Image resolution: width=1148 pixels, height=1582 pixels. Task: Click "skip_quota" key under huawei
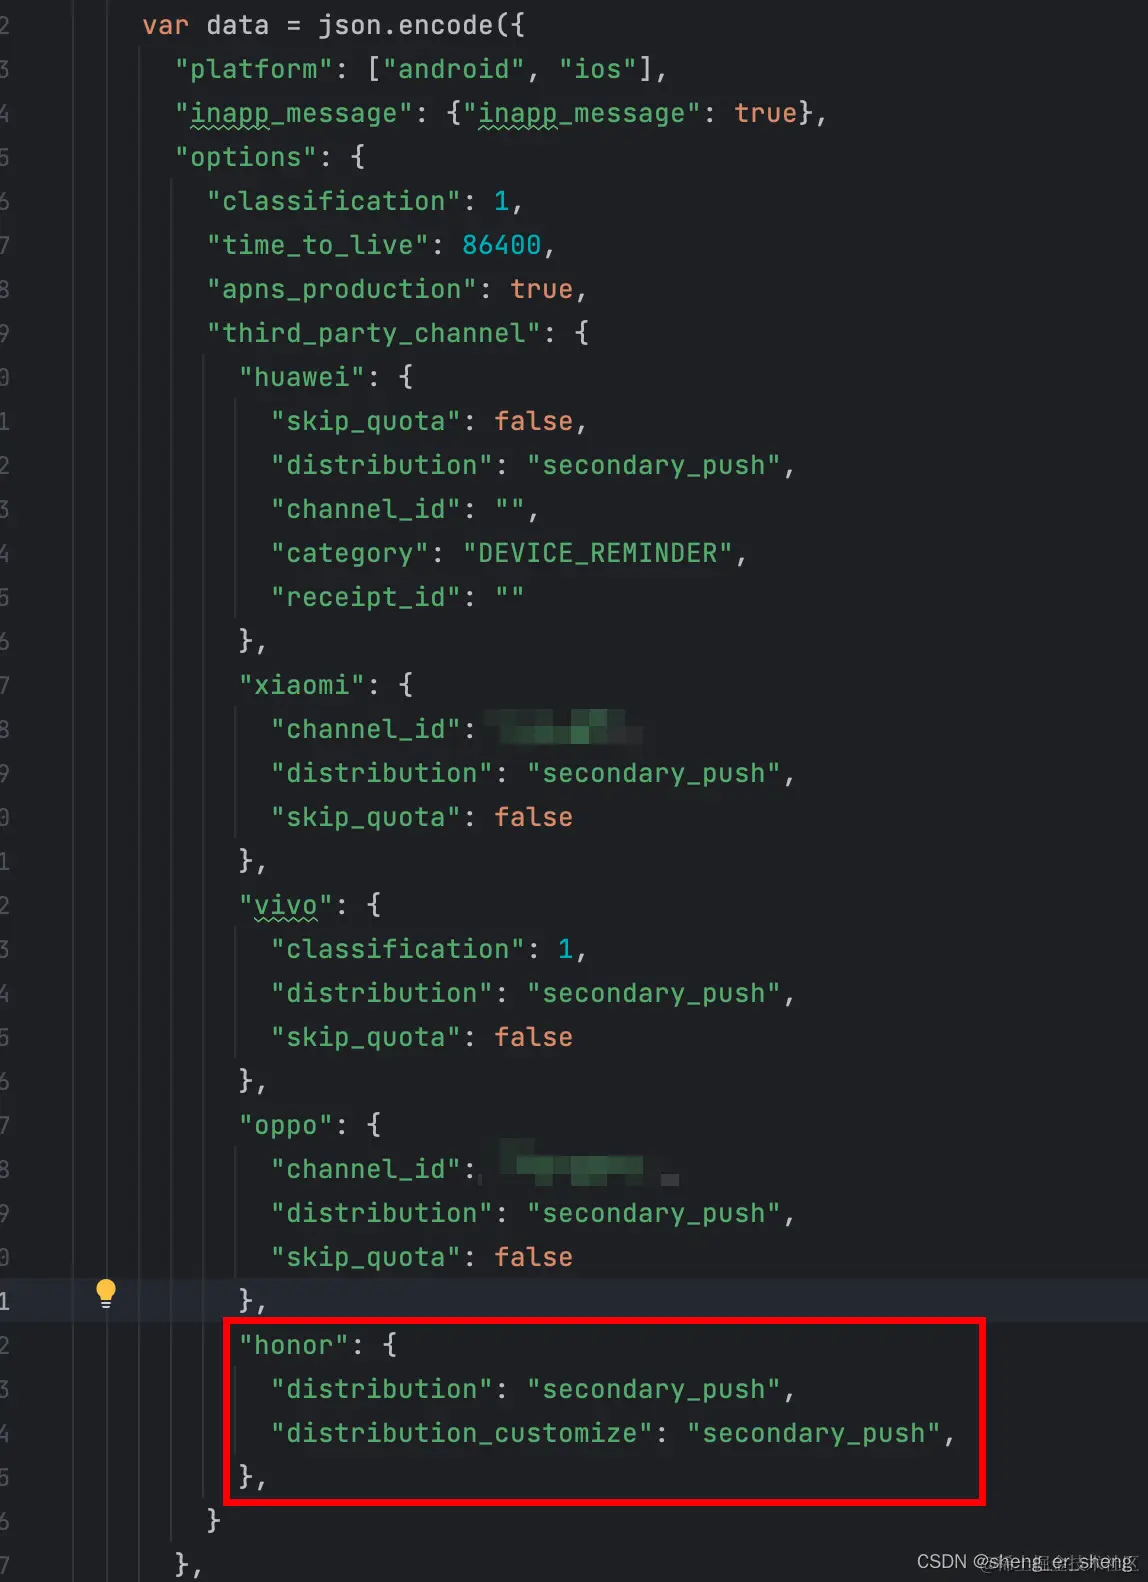point(366,421)
